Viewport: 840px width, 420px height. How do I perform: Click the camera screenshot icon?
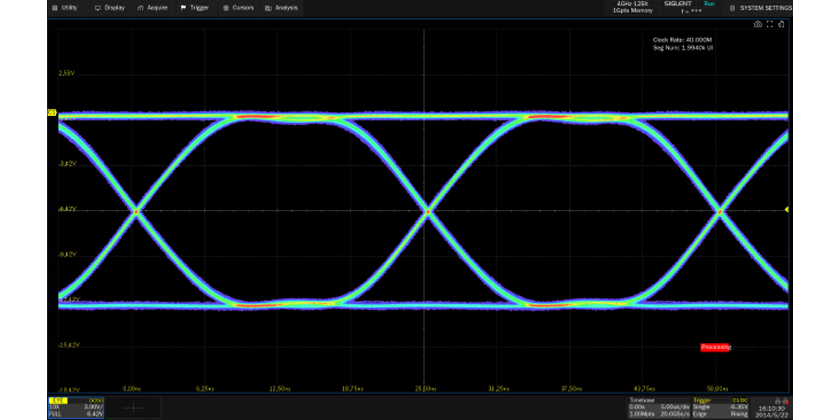757,24
